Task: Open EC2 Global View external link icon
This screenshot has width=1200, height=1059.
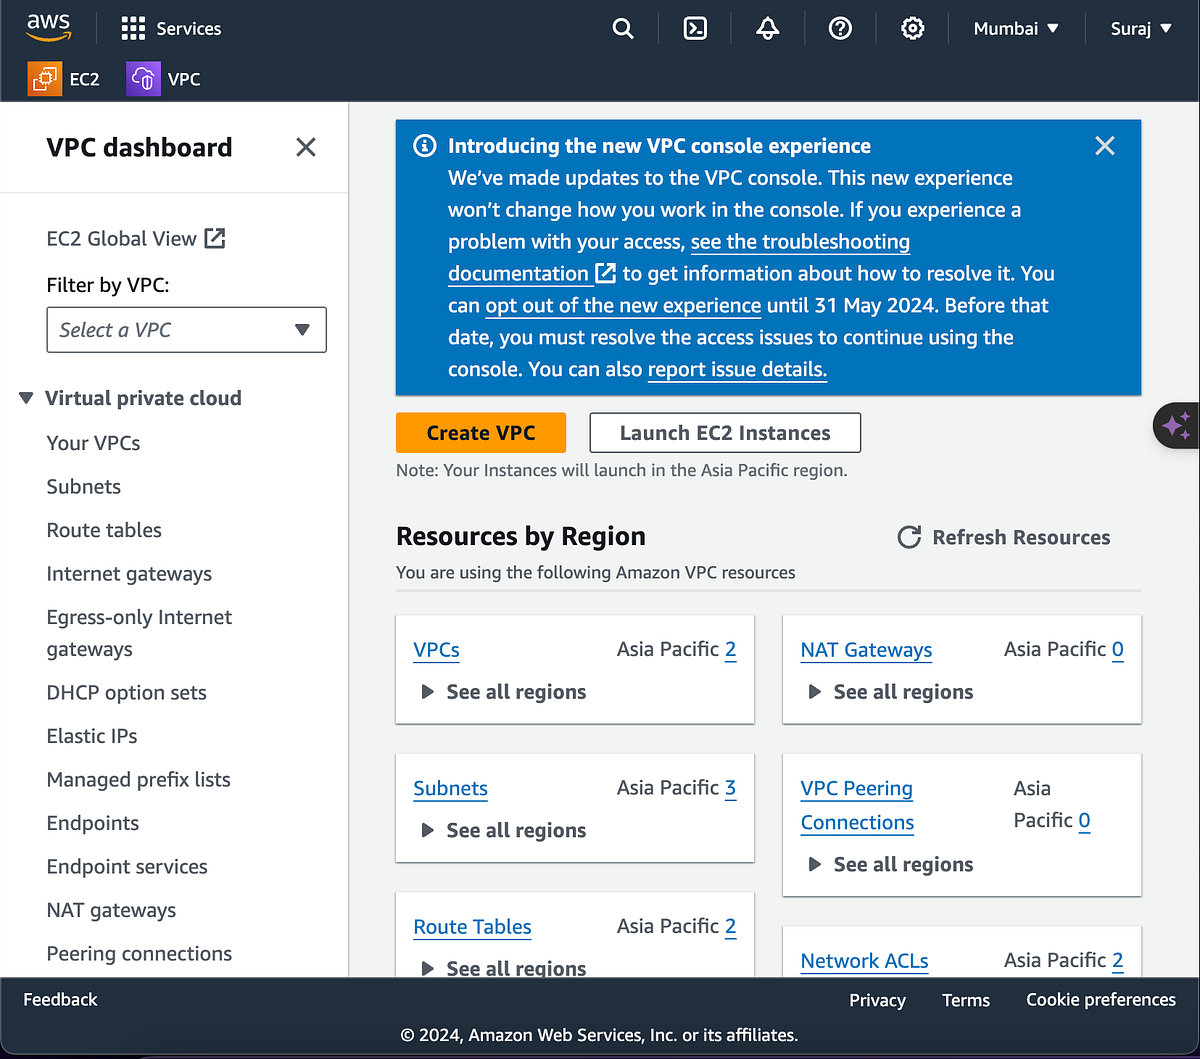Action: point(214,237)
